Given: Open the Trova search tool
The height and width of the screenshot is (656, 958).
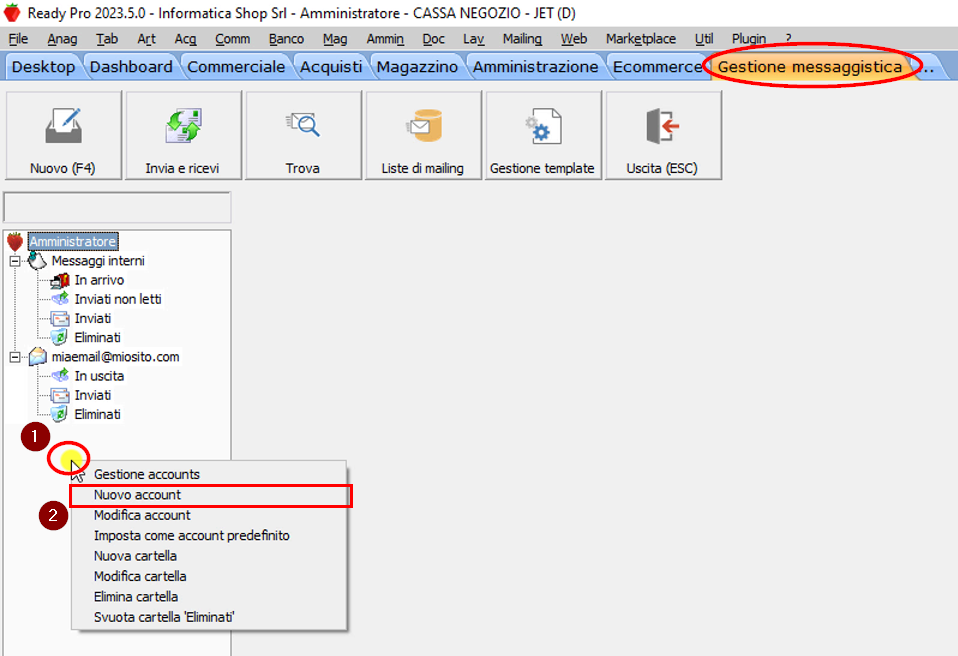Looking at the screenshot, I should coord(302,135).
